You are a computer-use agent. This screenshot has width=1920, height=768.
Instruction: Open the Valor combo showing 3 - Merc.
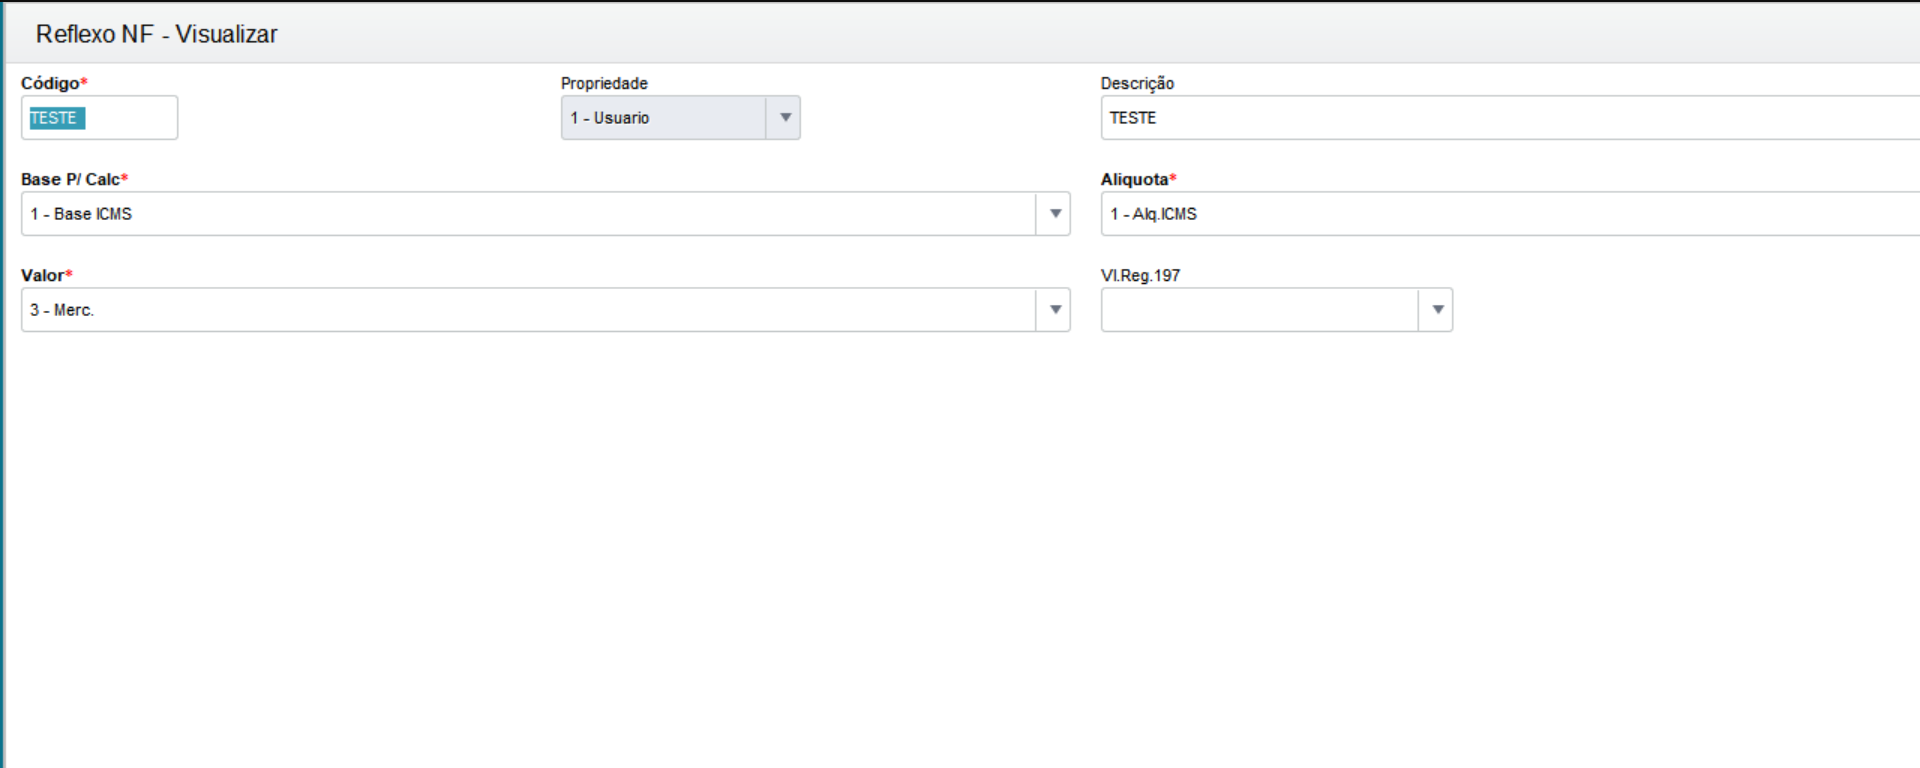coord(545,310)
